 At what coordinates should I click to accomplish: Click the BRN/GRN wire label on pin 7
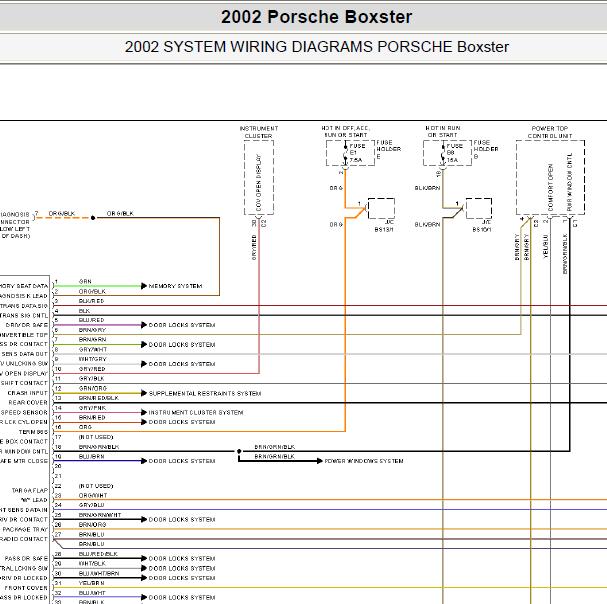pyautogui.click(x=92, y=340)
